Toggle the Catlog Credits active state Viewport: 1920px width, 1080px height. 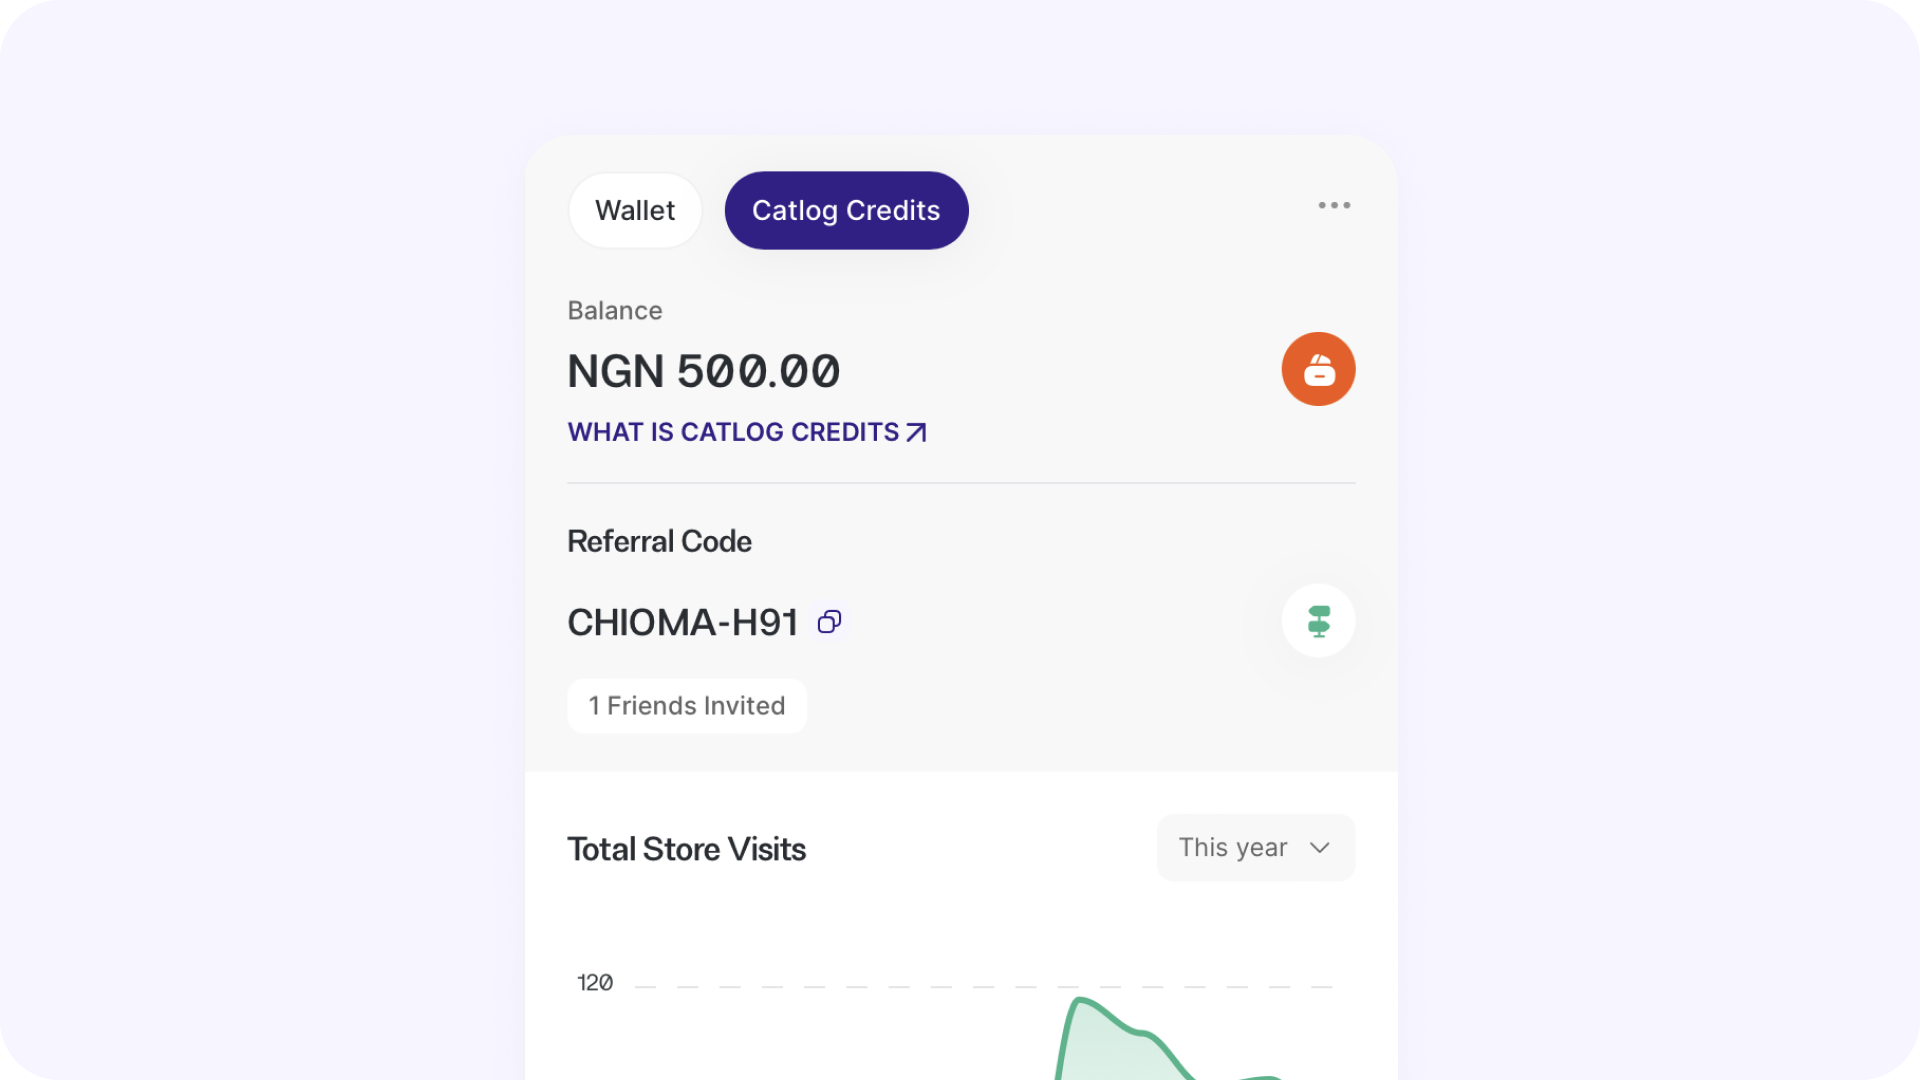[x=845, y=210]
